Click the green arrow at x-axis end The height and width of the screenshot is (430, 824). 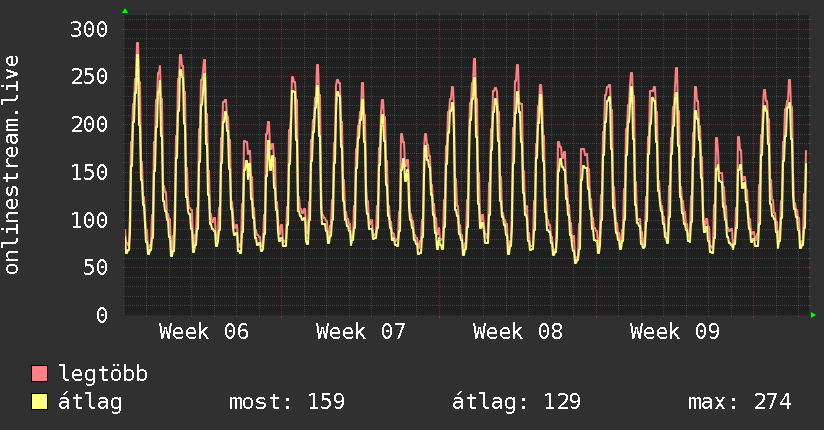(813, 315)
